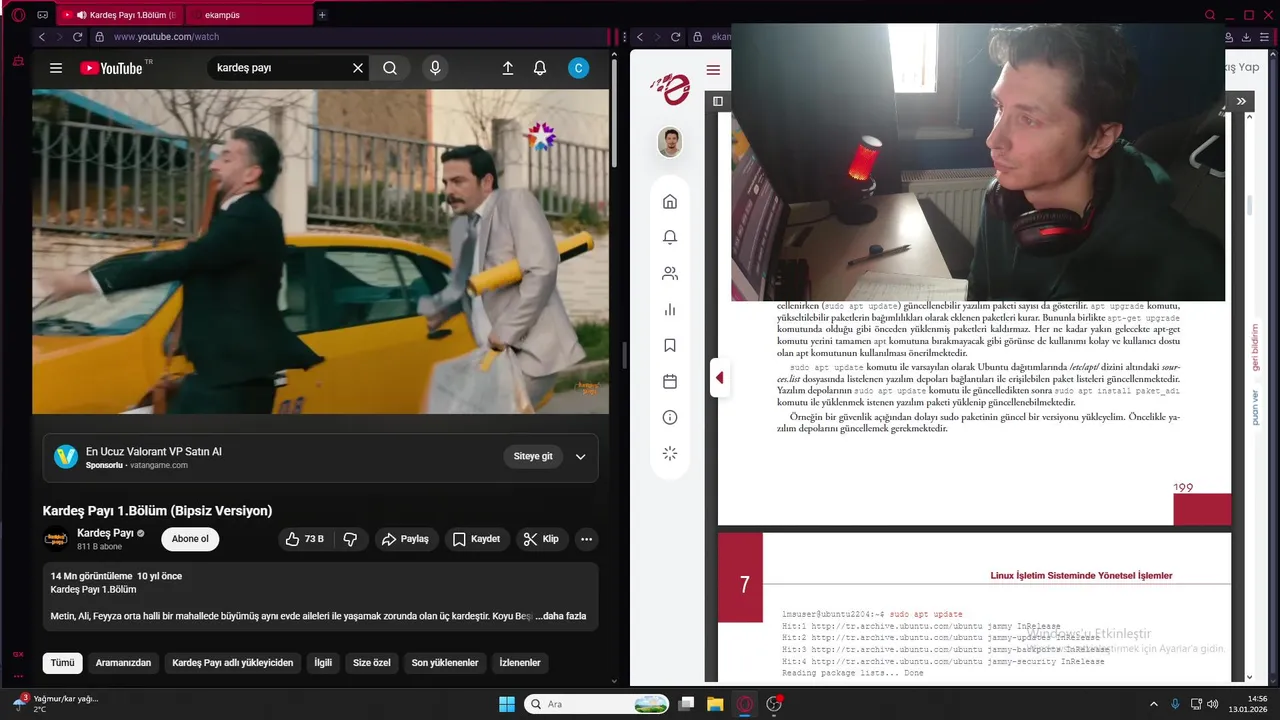Open ekampüs home icon in sidebar
1280x720 pixels.
670,202
